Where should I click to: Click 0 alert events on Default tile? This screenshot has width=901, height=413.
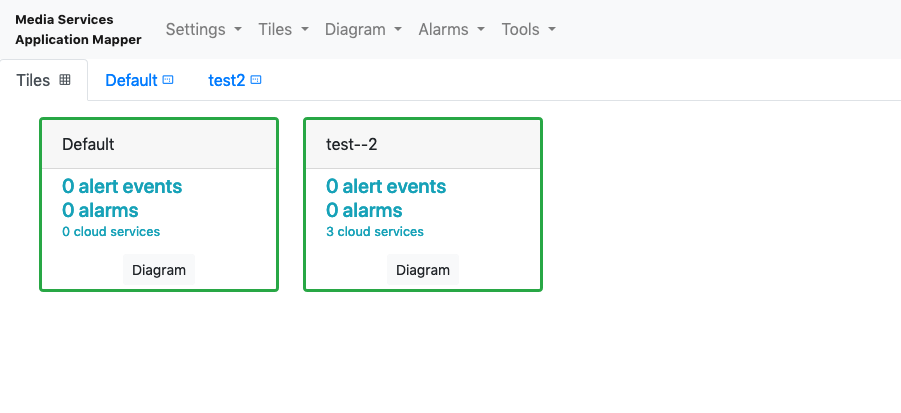[x=122, y=186]
